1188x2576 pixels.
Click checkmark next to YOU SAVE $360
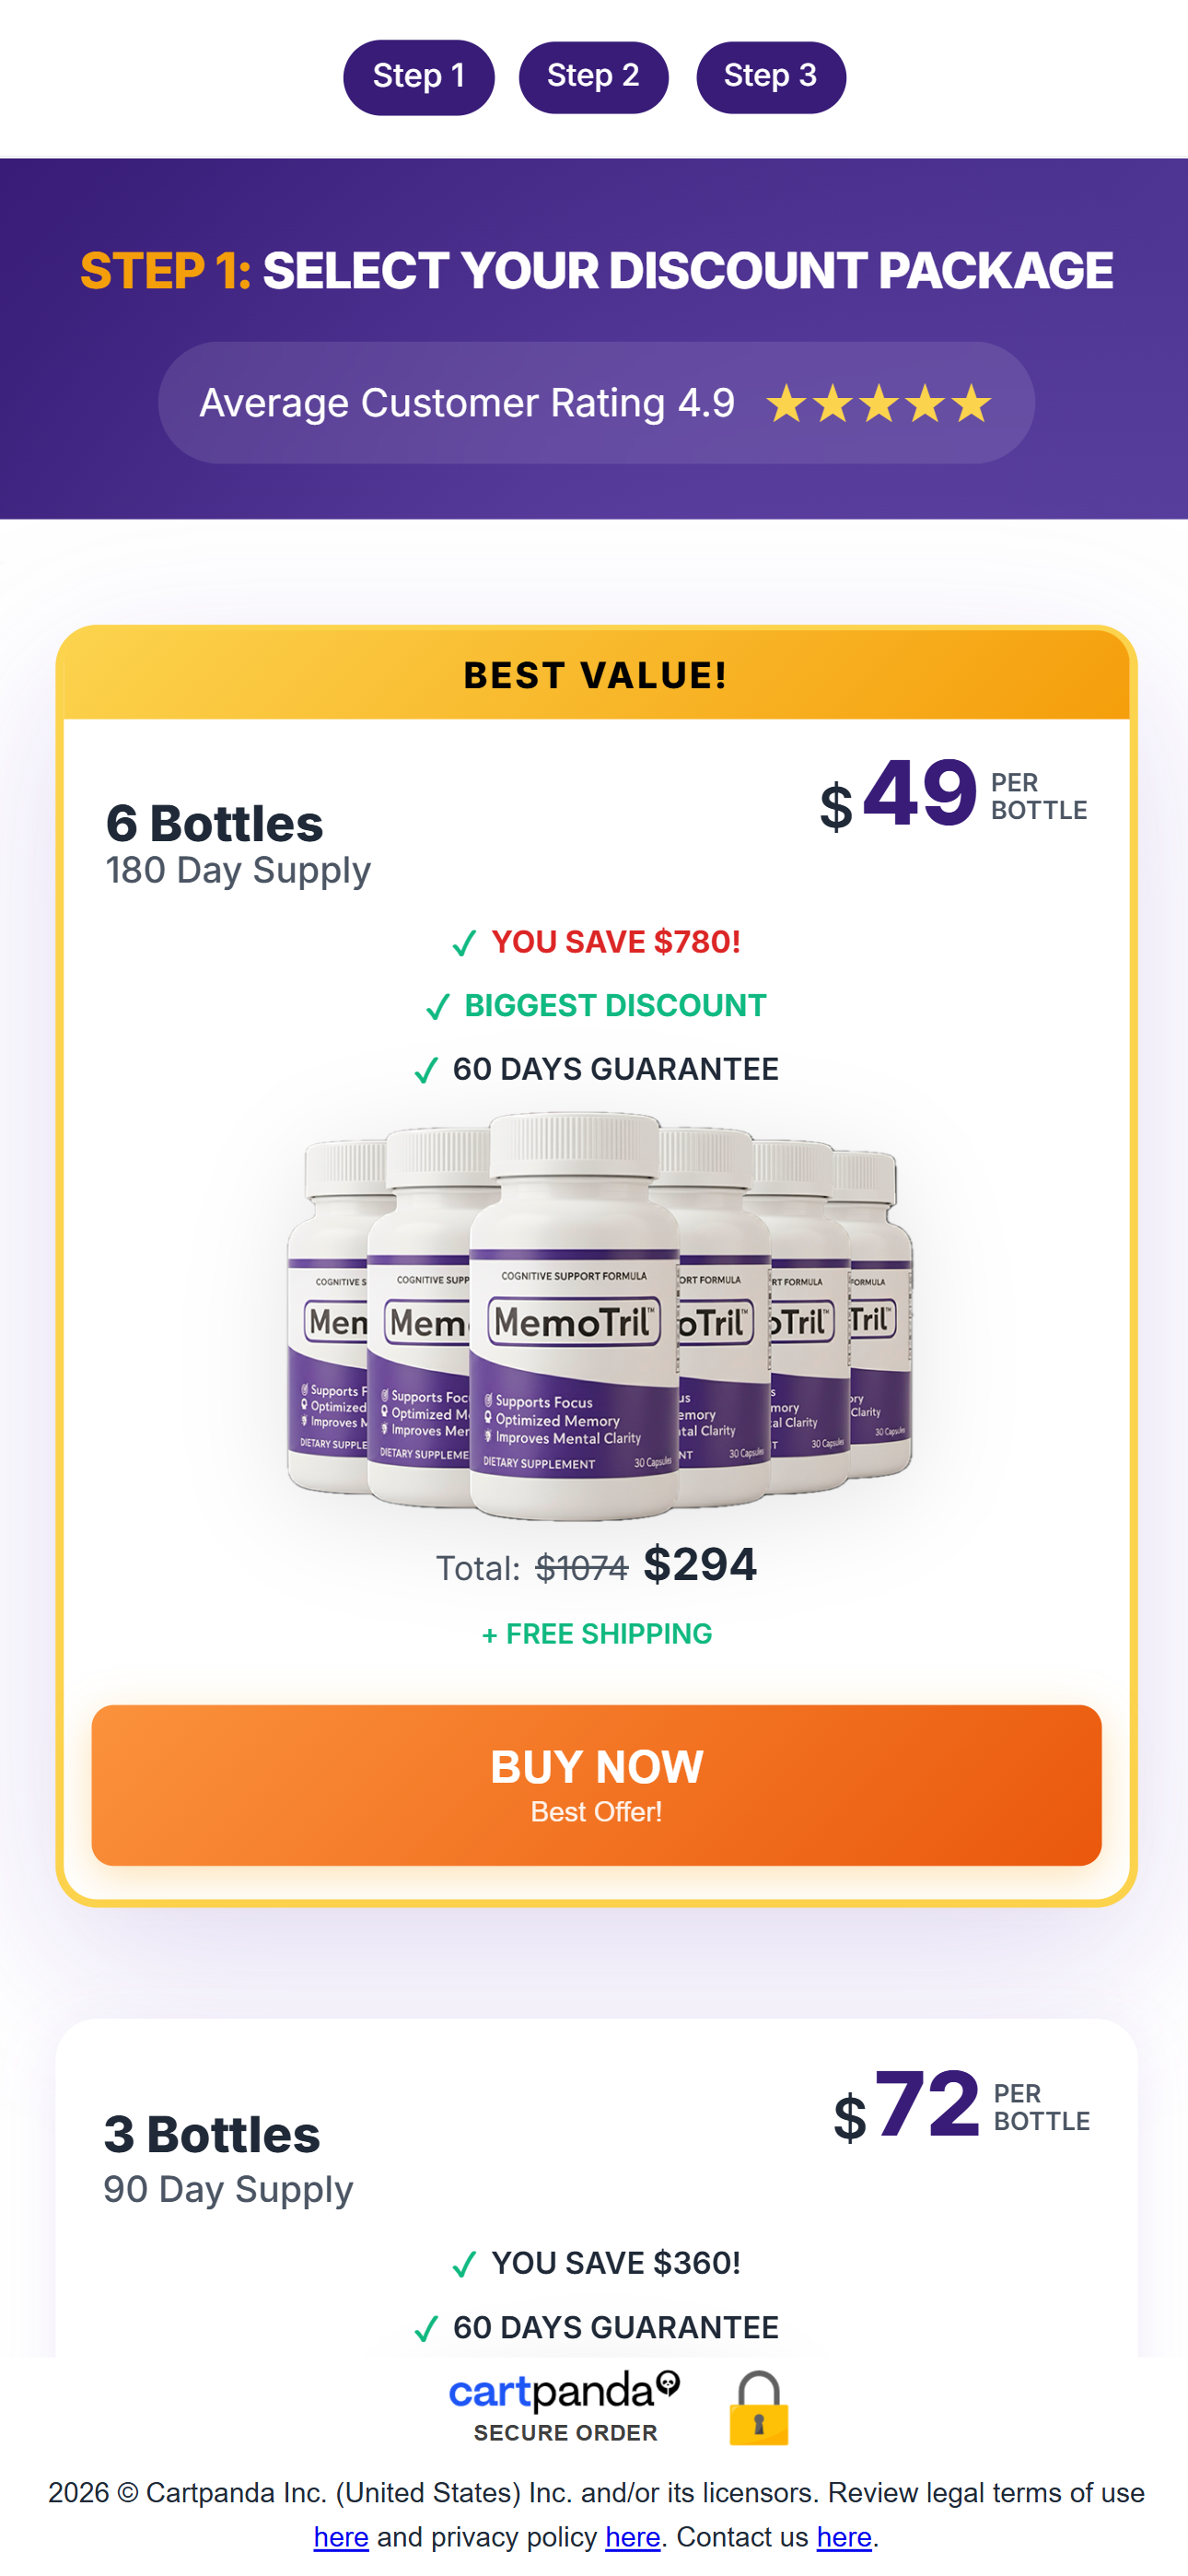(463, 2264)
